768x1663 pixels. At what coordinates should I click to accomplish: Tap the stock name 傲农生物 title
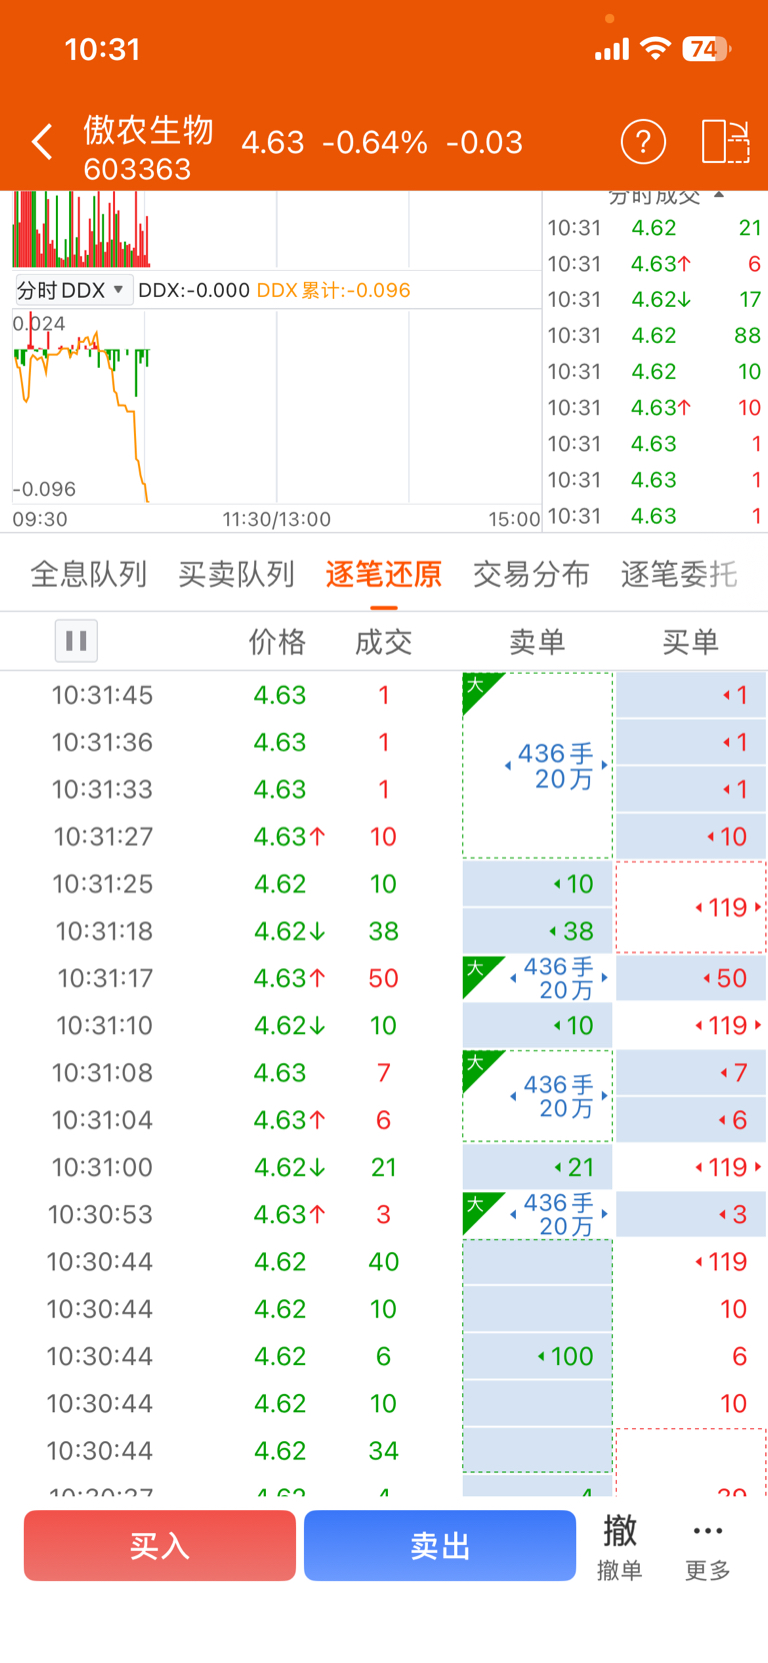[x=148, y=129]
